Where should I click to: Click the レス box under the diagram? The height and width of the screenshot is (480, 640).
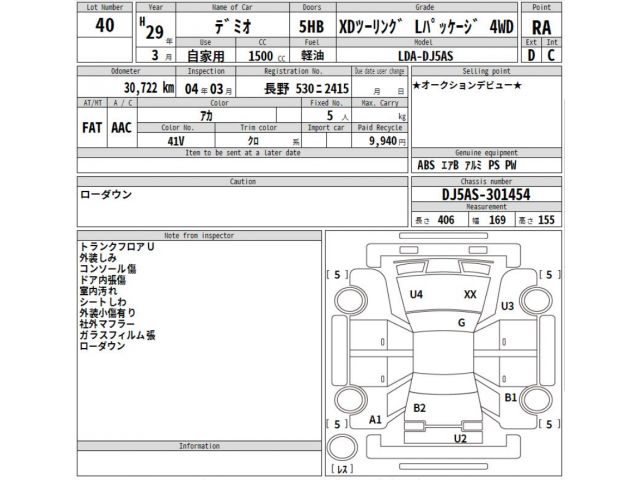coord(342,469)
